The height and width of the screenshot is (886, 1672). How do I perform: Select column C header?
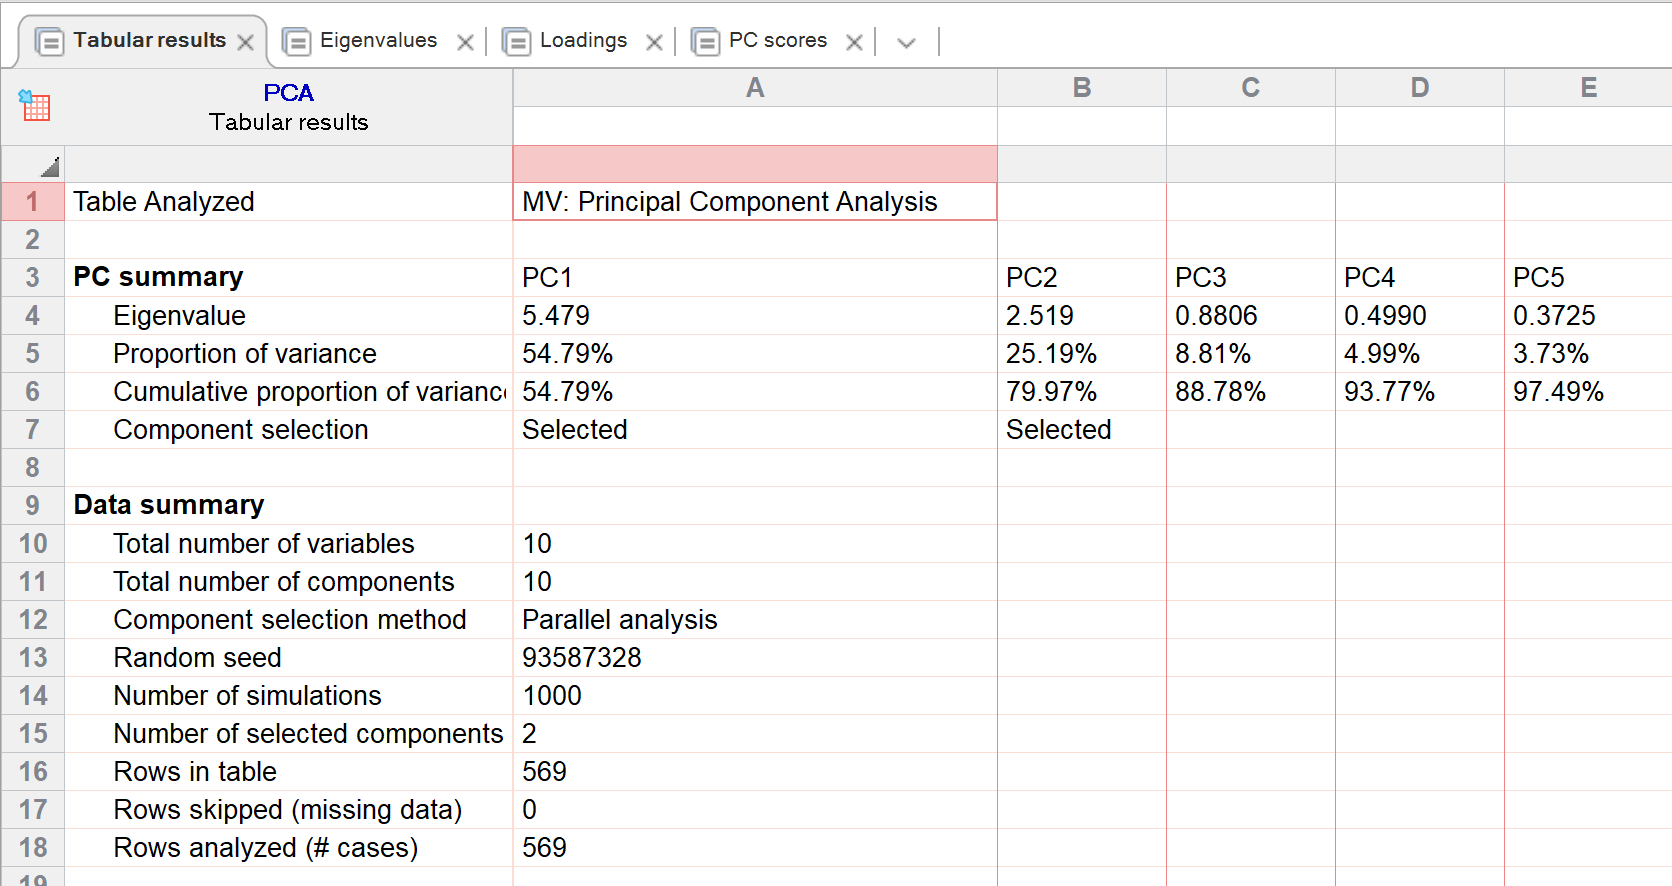[1250, 88]
